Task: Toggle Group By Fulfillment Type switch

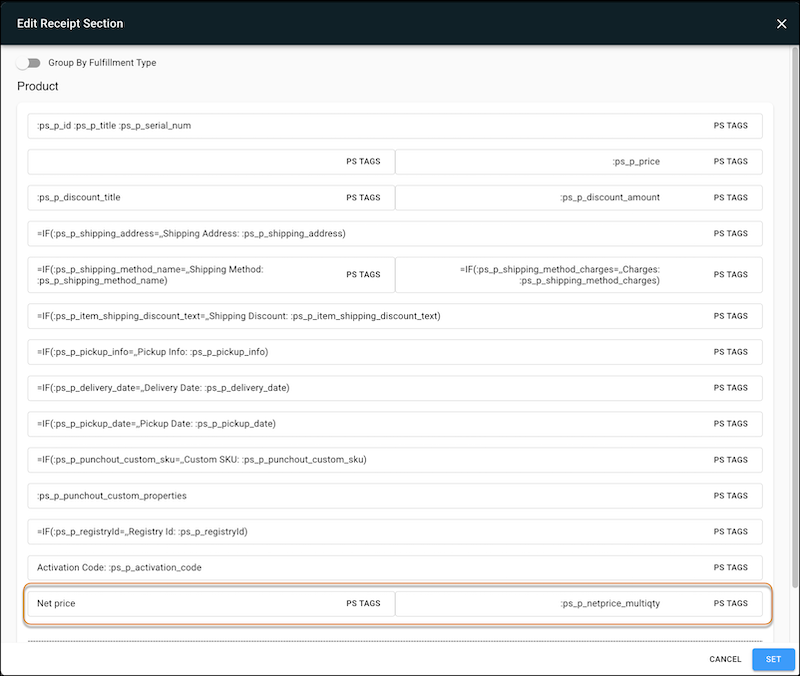Action: click(x=28, y=63)
